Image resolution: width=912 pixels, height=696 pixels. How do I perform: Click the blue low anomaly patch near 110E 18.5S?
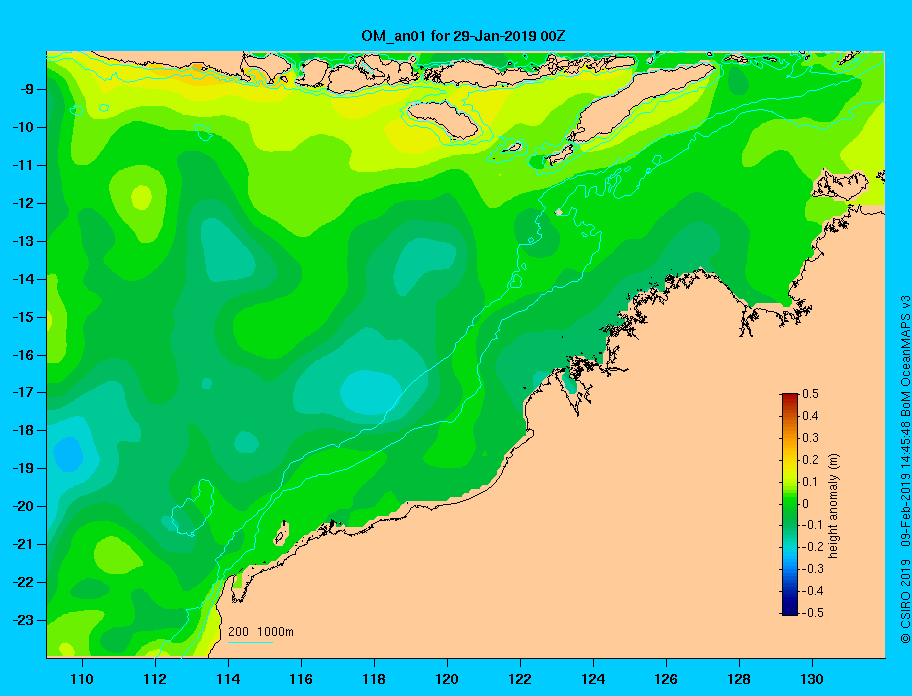[x=68, y=454]
